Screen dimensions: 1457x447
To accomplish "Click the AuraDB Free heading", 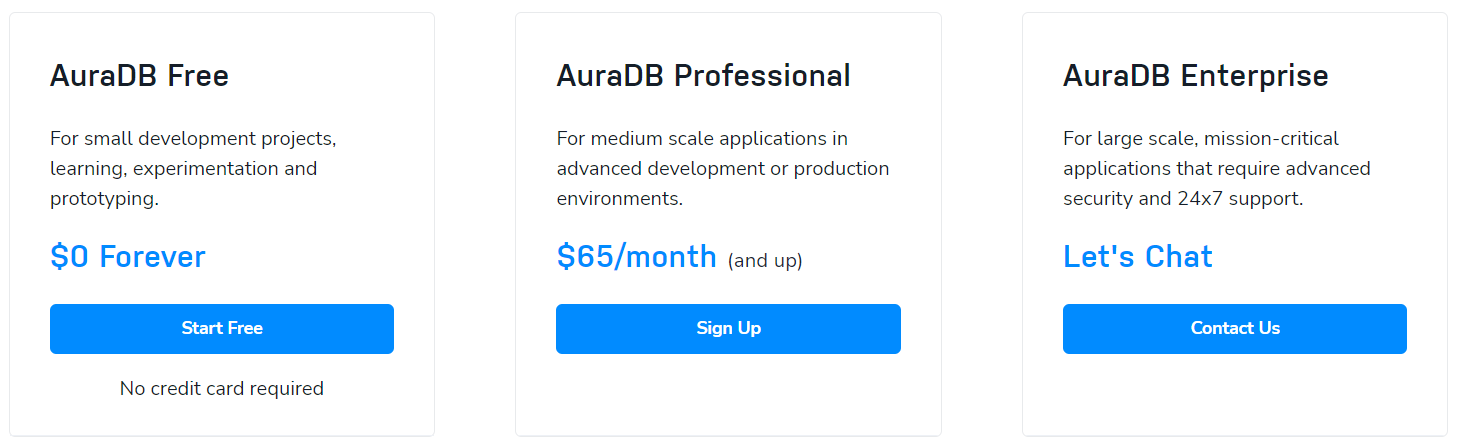I will point(140,76).
